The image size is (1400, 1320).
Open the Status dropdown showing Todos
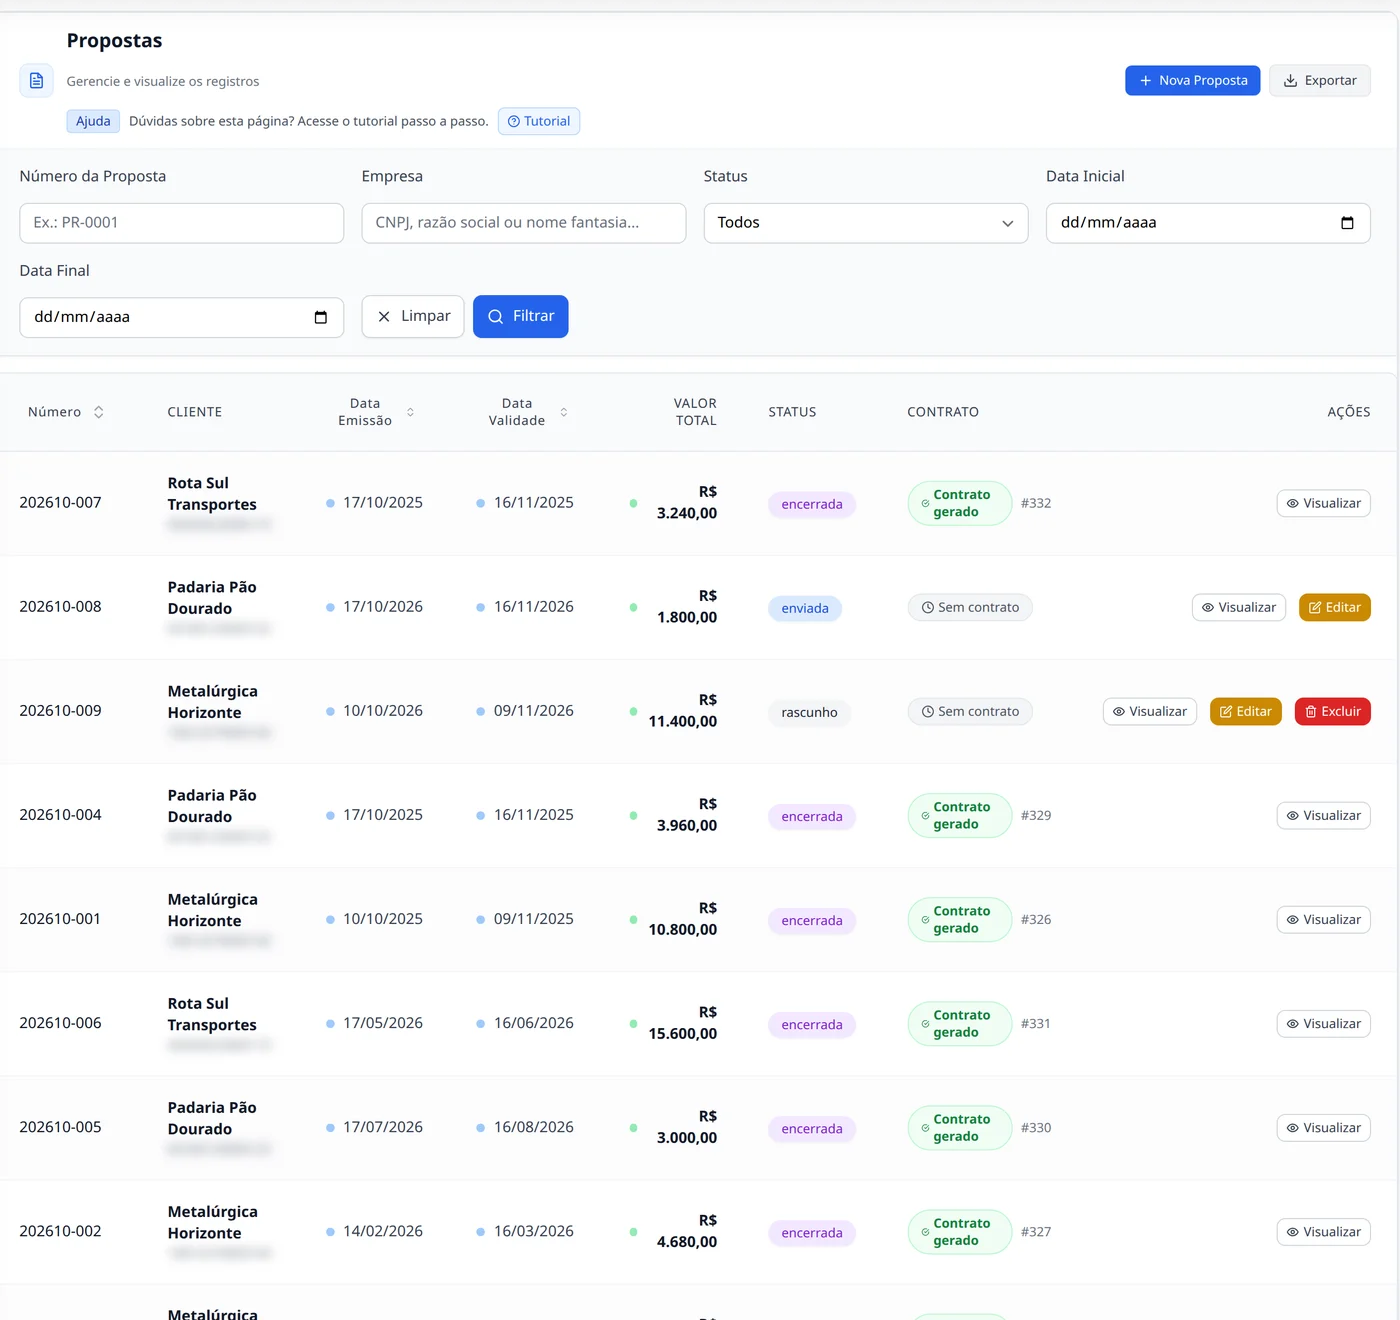pyautogui.click(x=866, y=223)
